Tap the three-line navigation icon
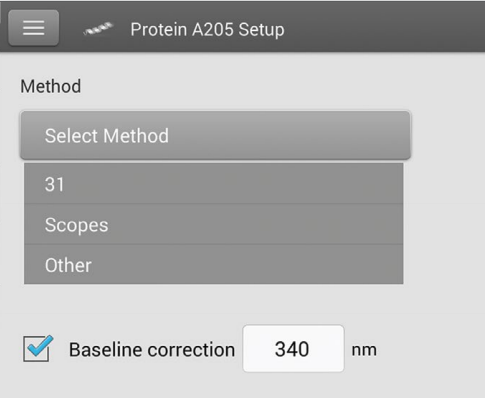Image resolution: width=485 pixels, height=398 pixels. (x=34, y=28)
